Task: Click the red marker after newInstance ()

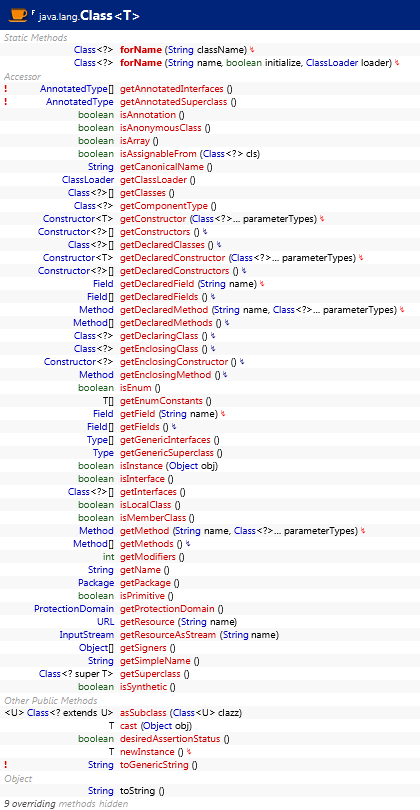Action: point(189,752)
